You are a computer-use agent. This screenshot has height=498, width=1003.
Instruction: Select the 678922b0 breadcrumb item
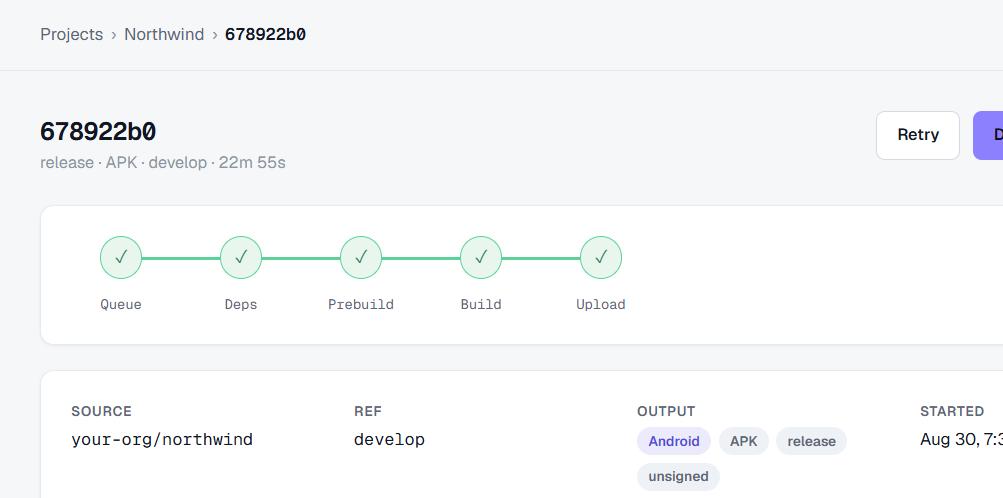pos(265,35)
